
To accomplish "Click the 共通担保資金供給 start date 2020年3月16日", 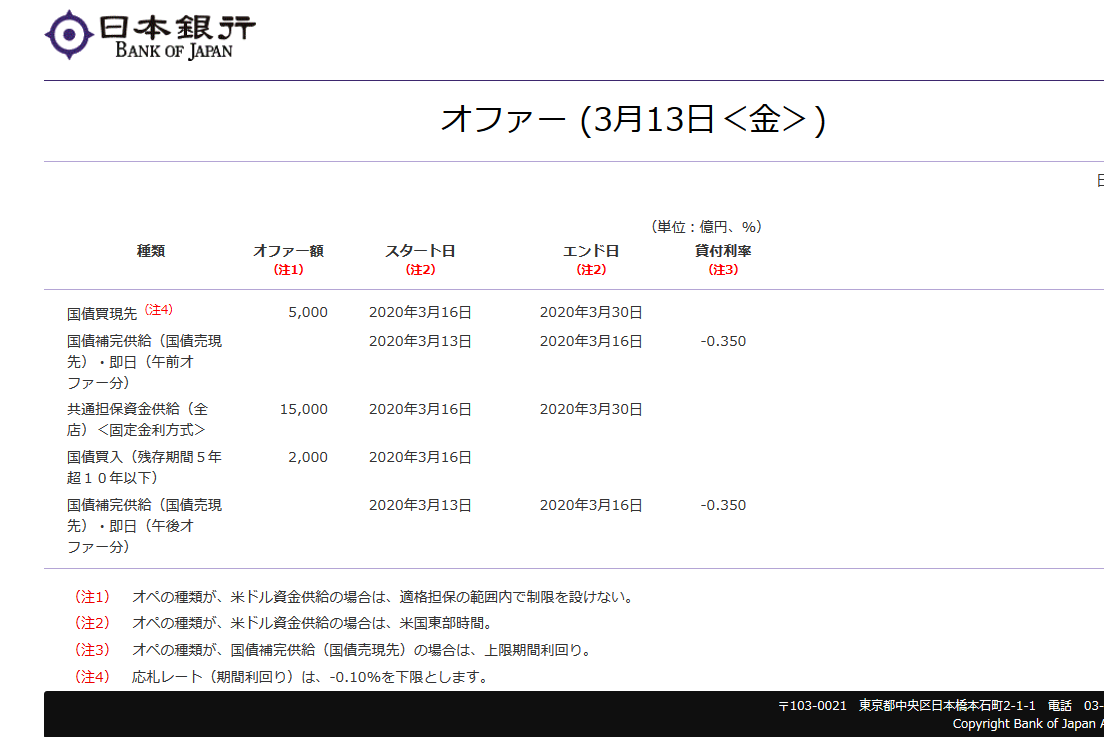I will (x=420, y=409).
